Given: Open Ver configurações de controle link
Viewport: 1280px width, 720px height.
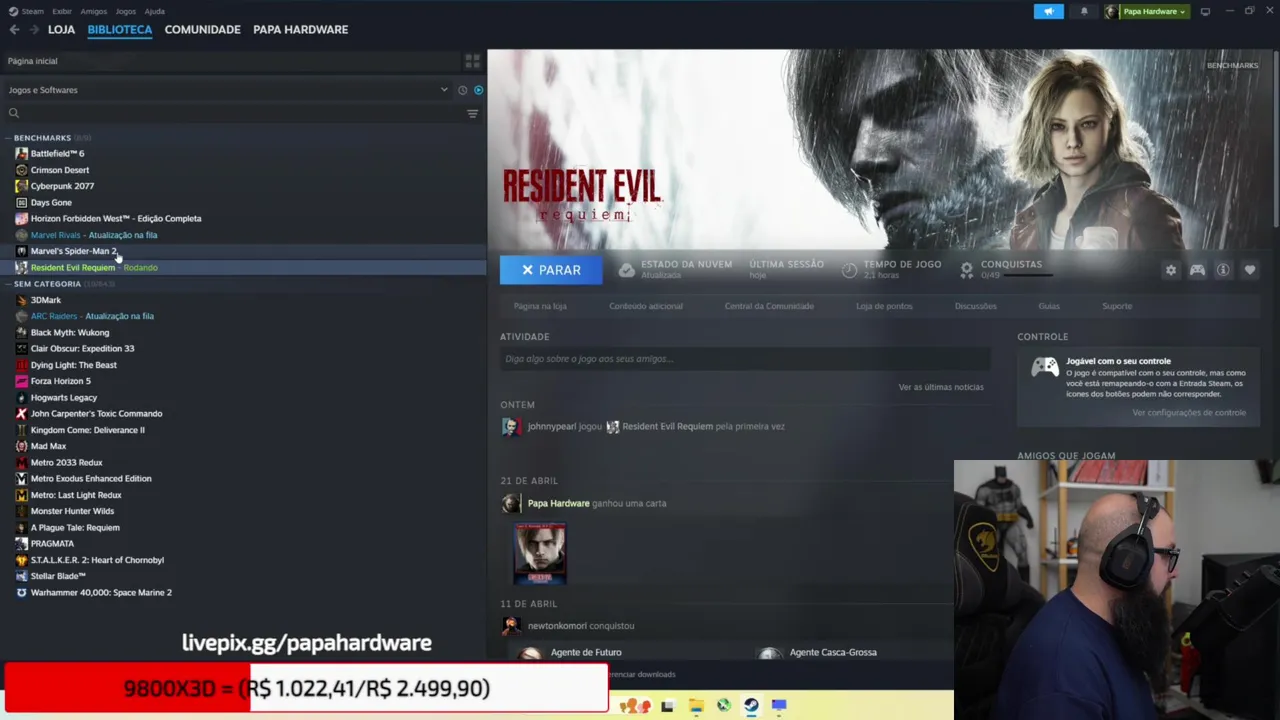Looking at the screenshot, I should tap(1189, 413).
